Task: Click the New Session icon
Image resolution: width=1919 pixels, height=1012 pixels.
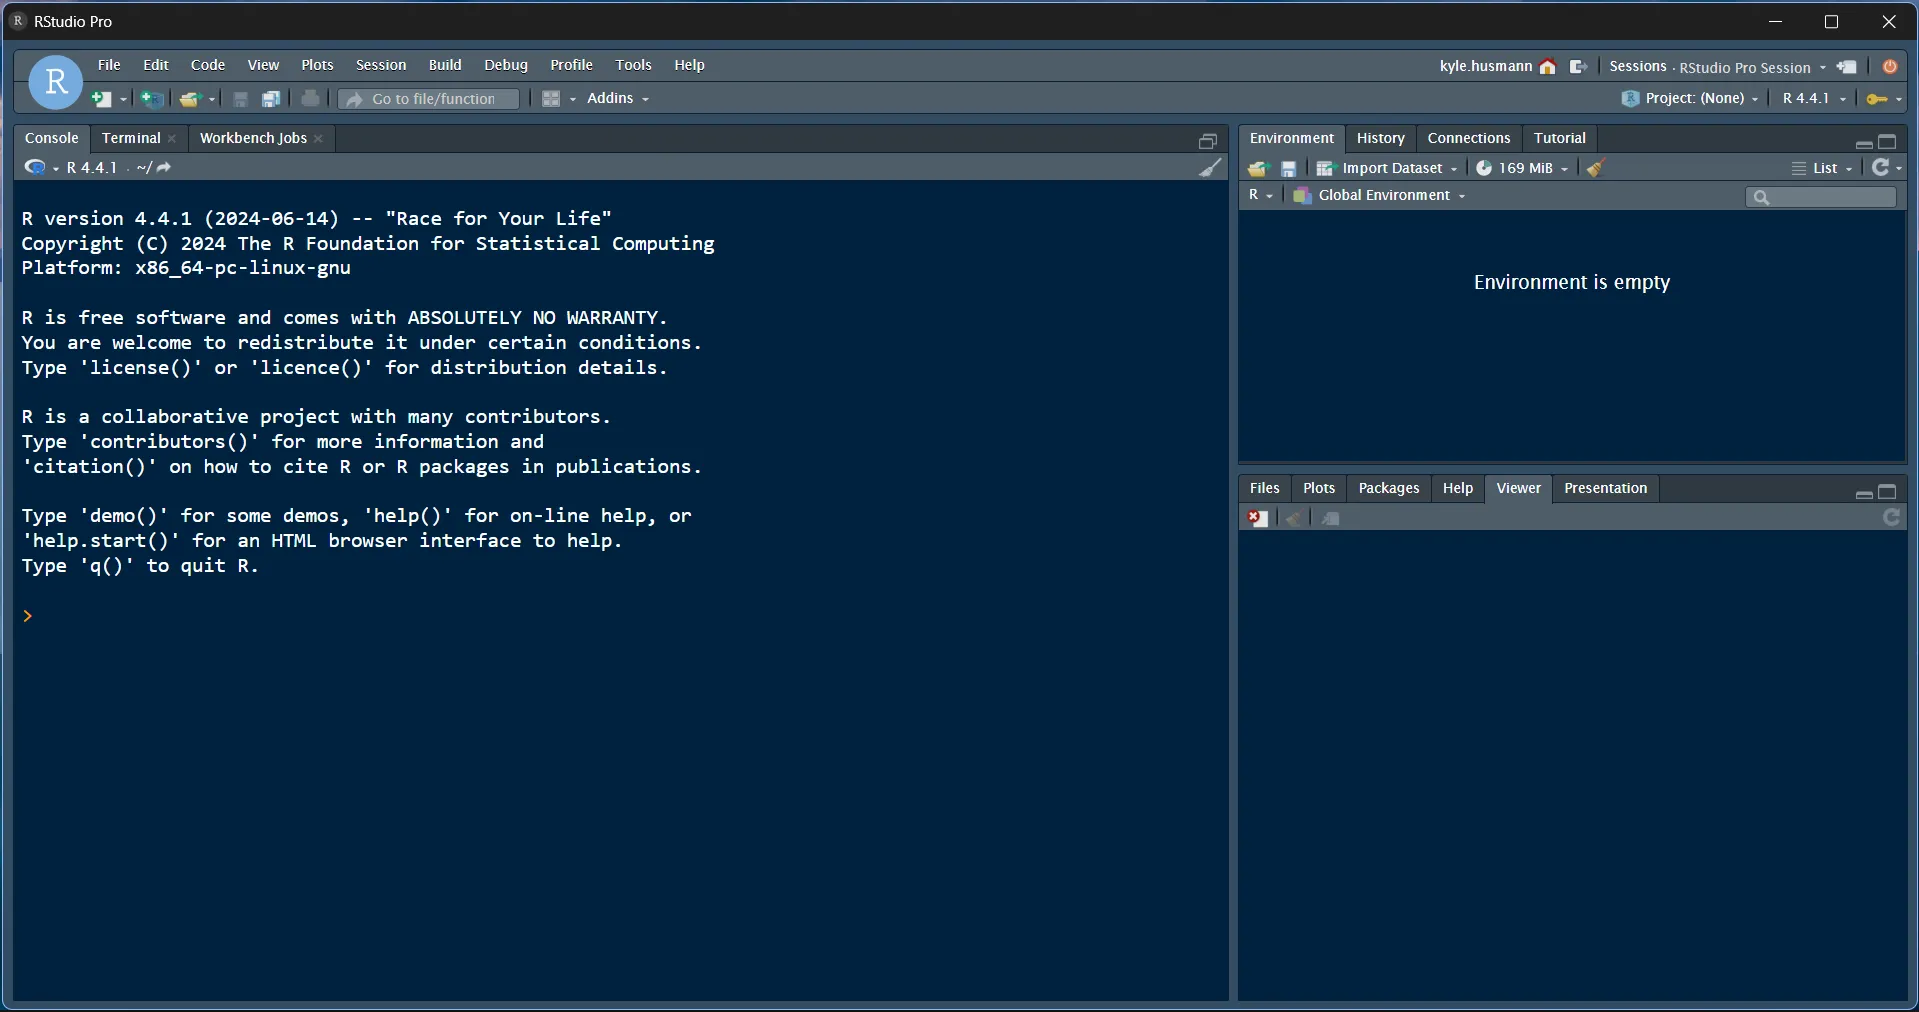Action: (x=1847, y=67)
